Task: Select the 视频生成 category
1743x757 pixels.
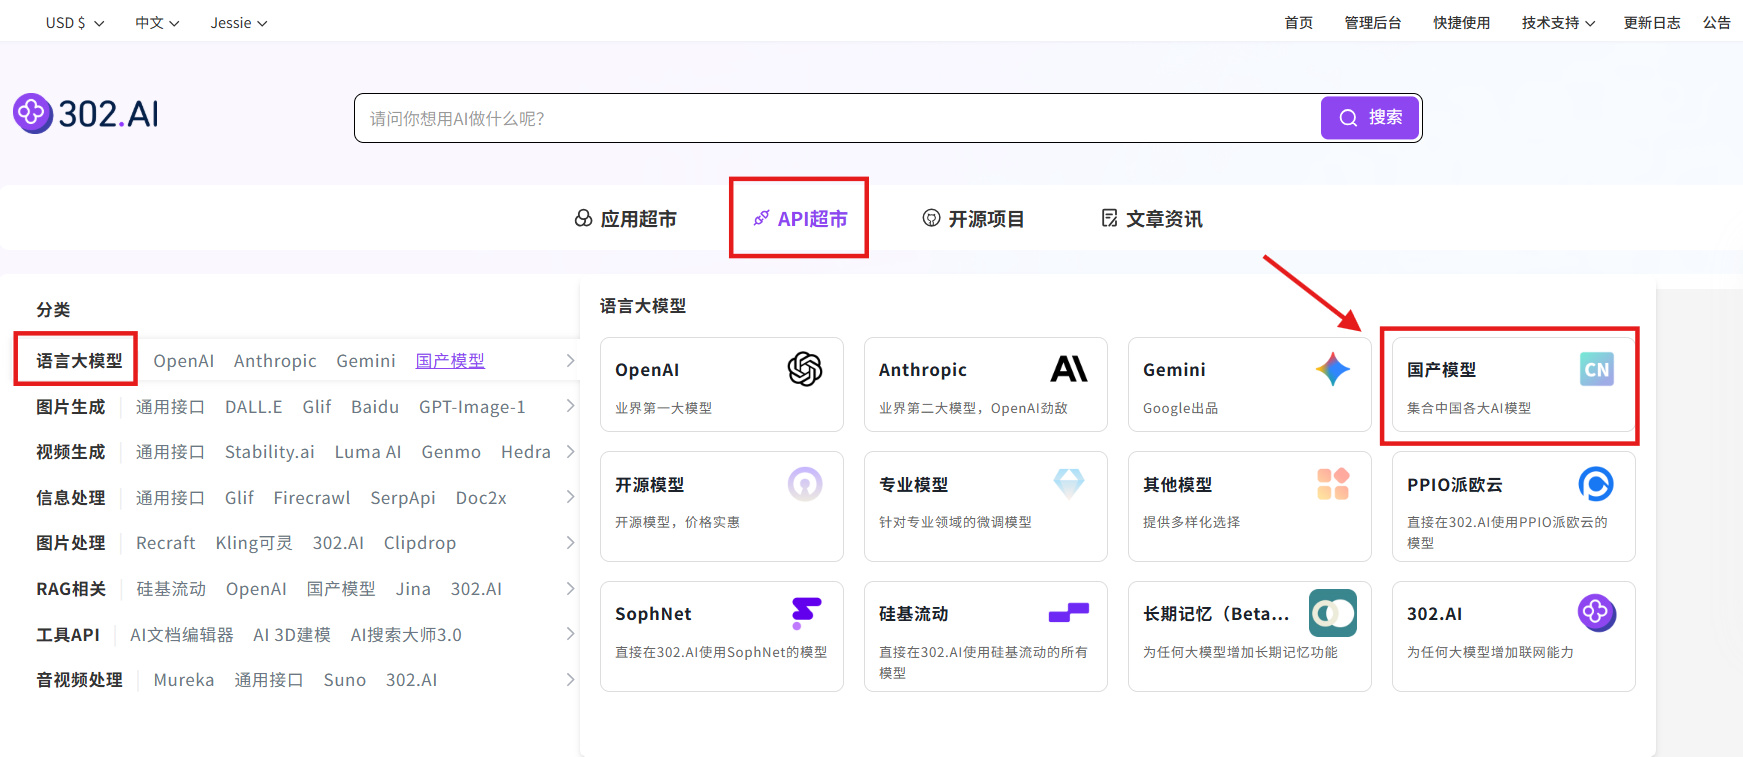Action: [x=70, y=452]
